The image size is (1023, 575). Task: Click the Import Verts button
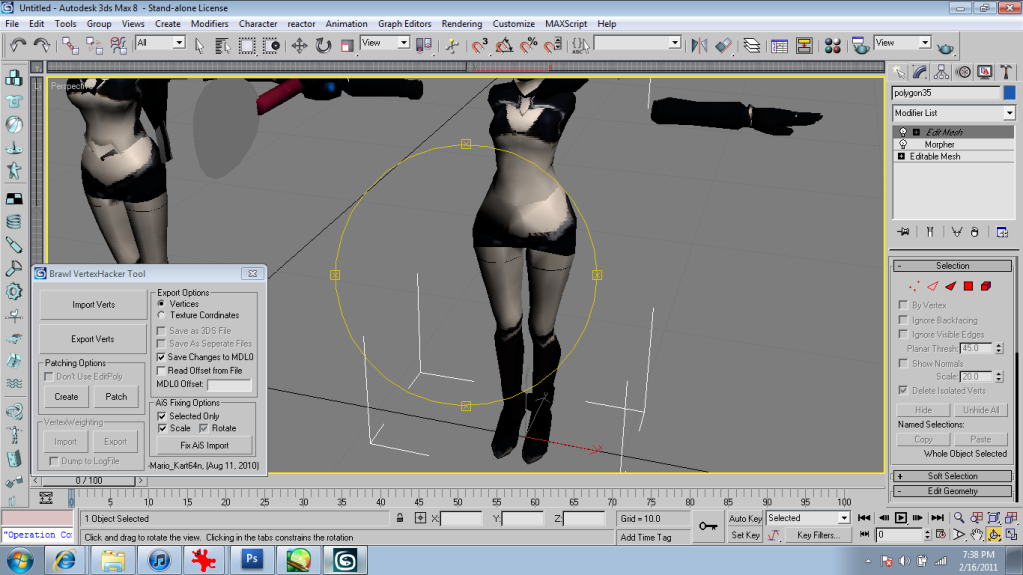pos(93,305)
